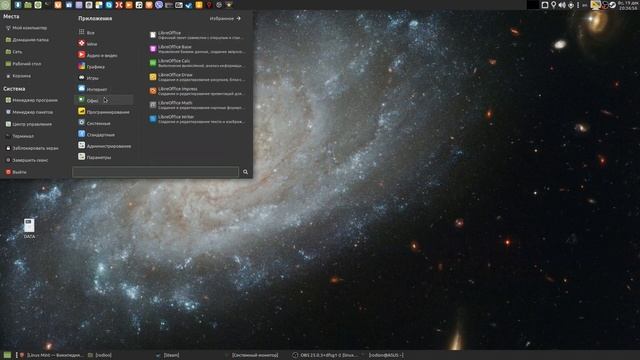Switch to the OBS window in taskbar

pos(325,355)
